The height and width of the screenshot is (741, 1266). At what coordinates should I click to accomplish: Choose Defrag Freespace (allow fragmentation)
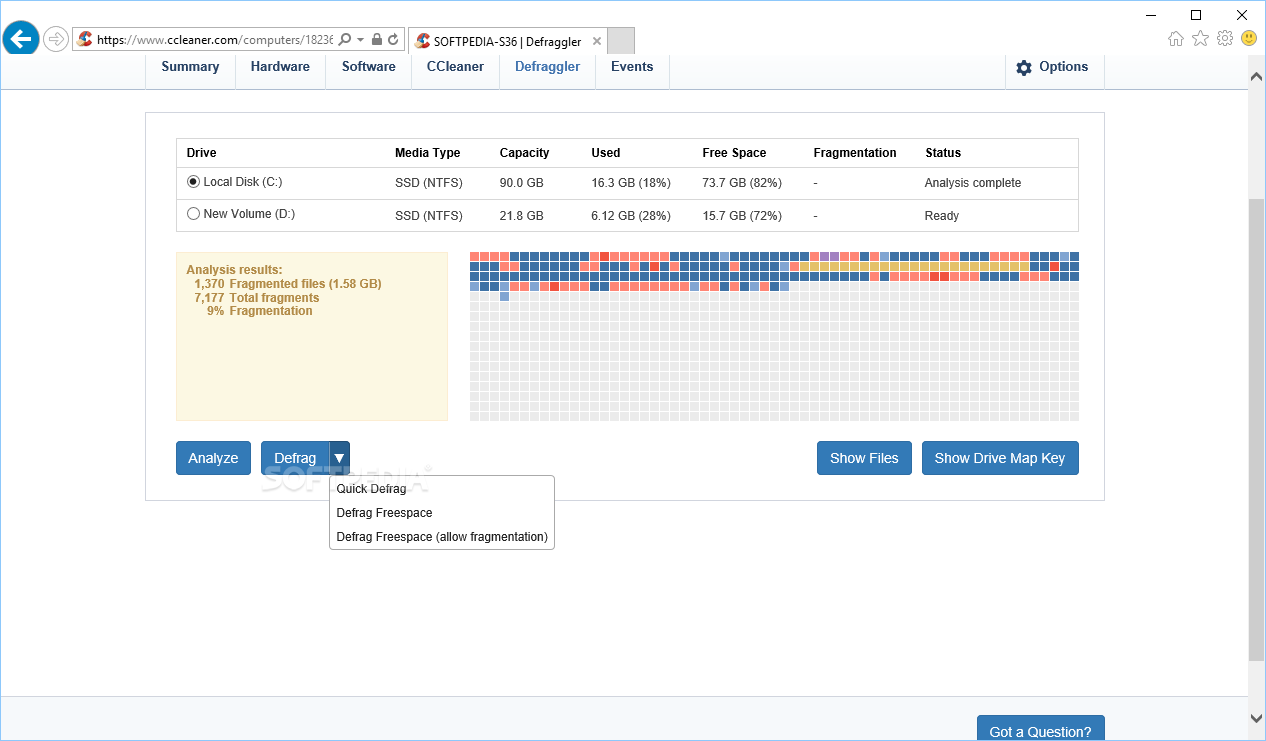tap(442, 537)
